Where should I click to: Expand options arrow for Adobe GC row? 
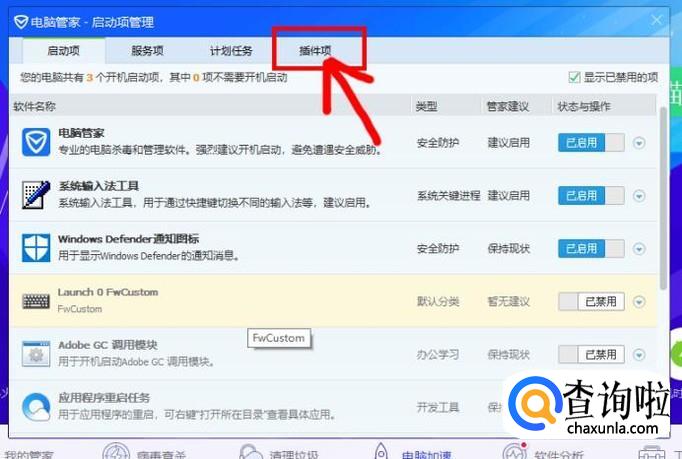coord(639,355)
